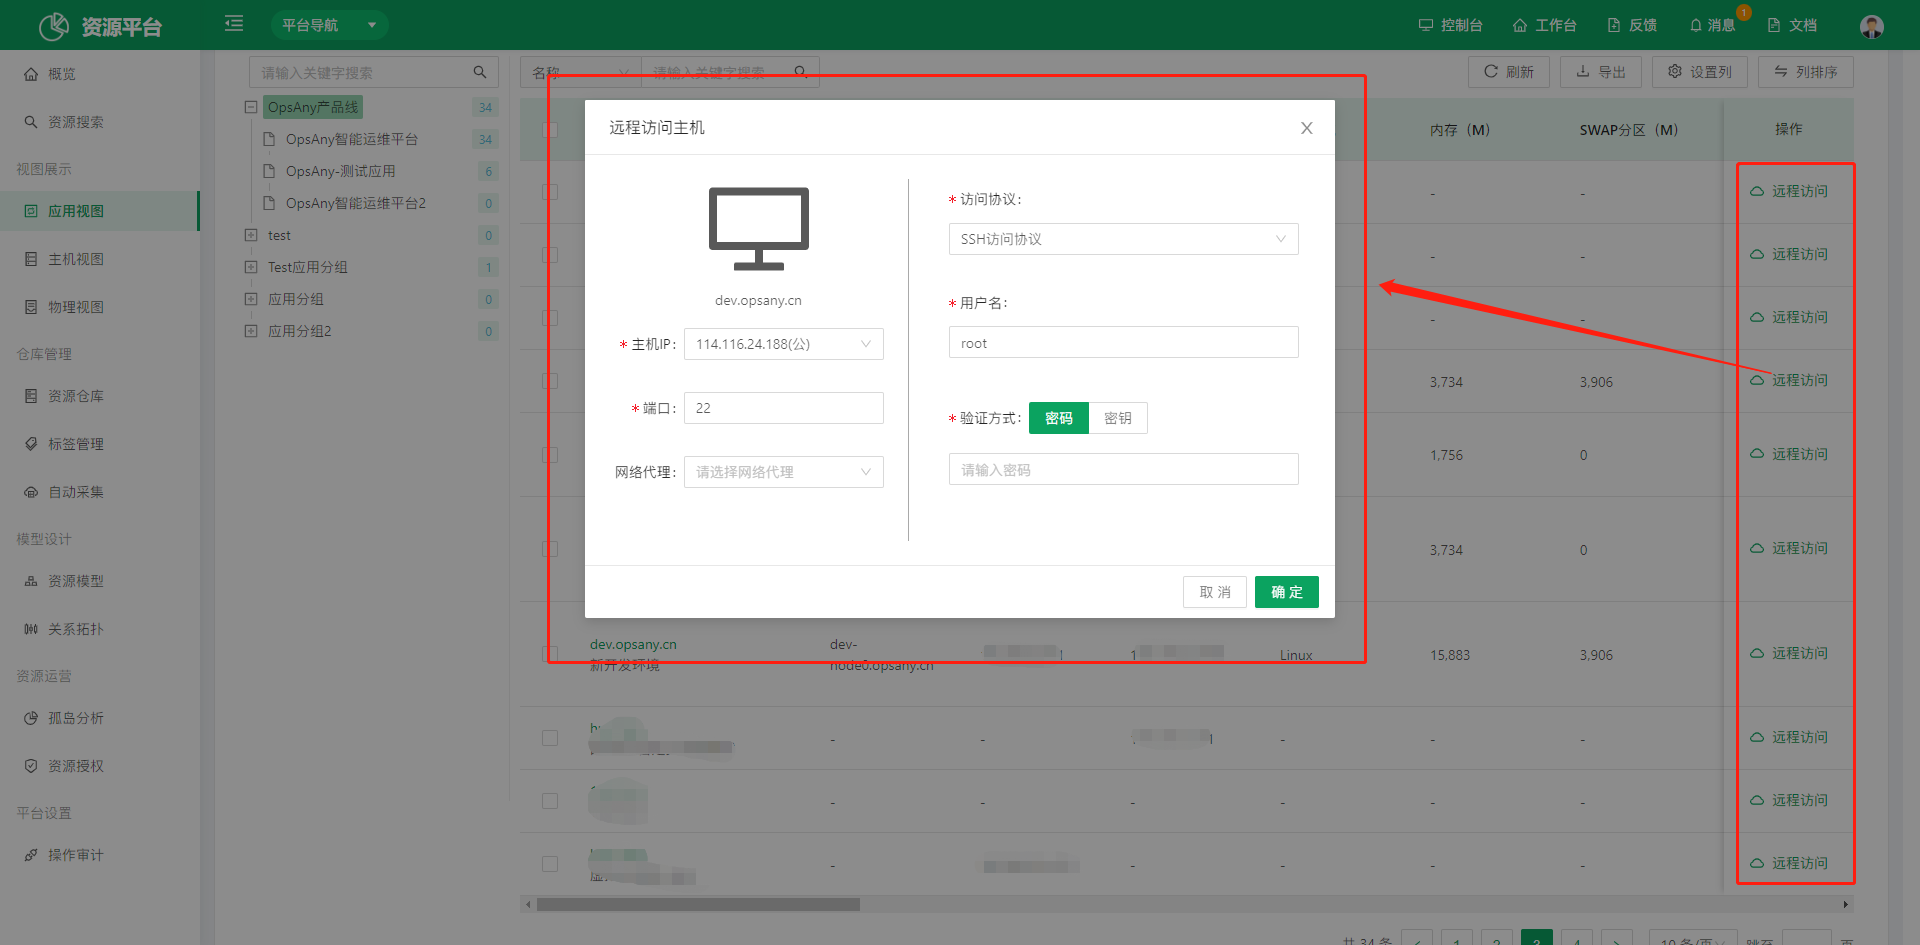Click the horizontal table scrollbar
The image size is (1920, 945).
click(698, 904)
